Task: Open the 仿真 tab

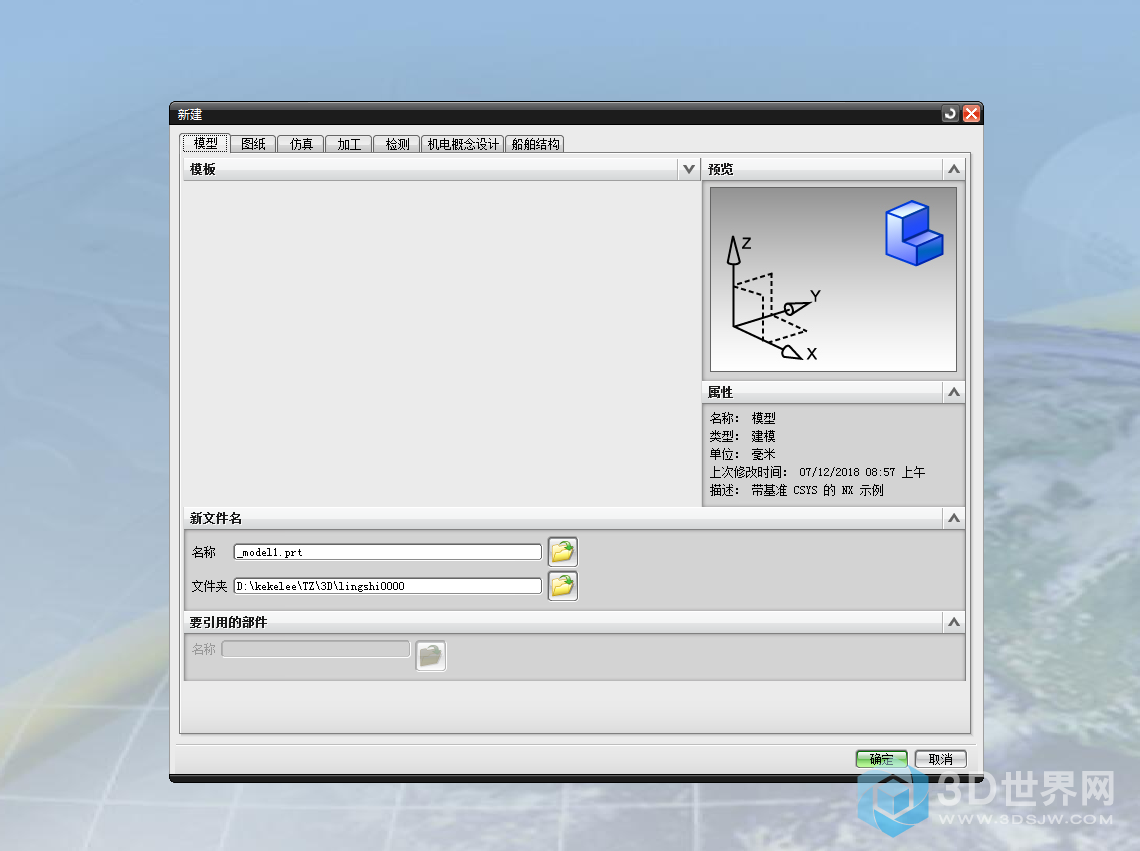Action: point(301,144)
